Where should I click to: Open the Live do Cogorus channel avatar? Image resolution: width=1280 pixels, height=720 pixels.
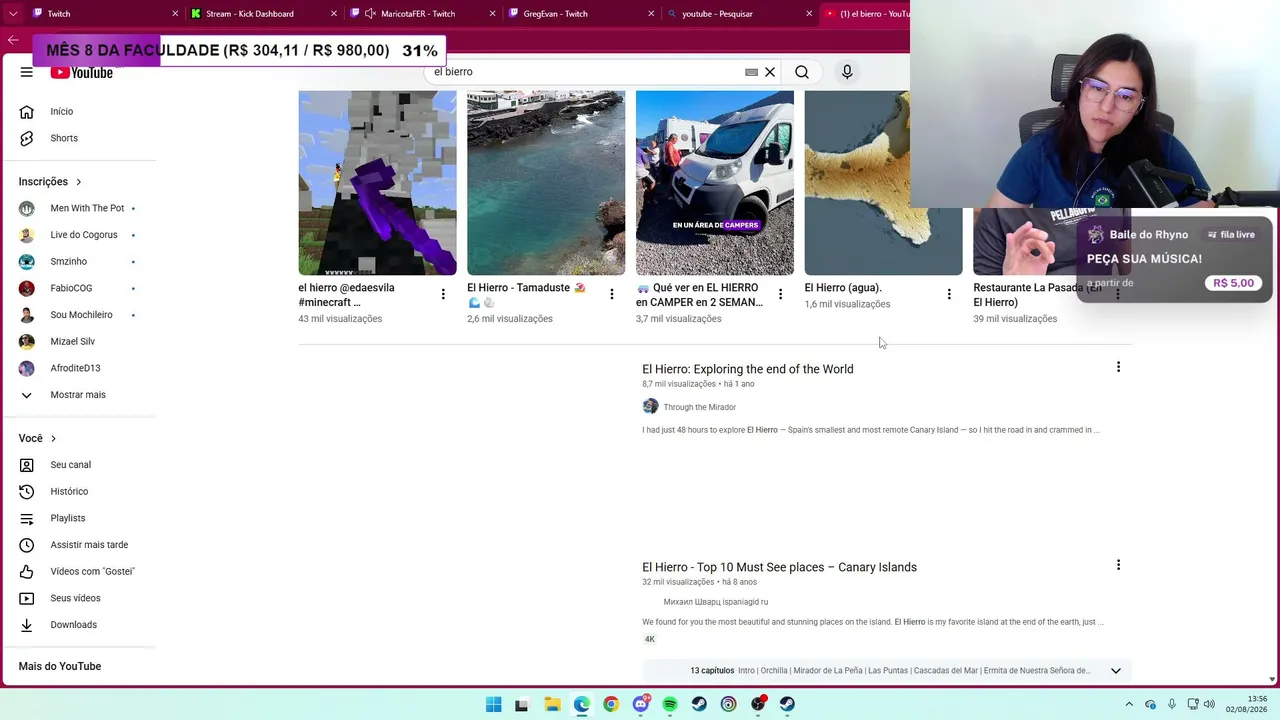[27, 235]
